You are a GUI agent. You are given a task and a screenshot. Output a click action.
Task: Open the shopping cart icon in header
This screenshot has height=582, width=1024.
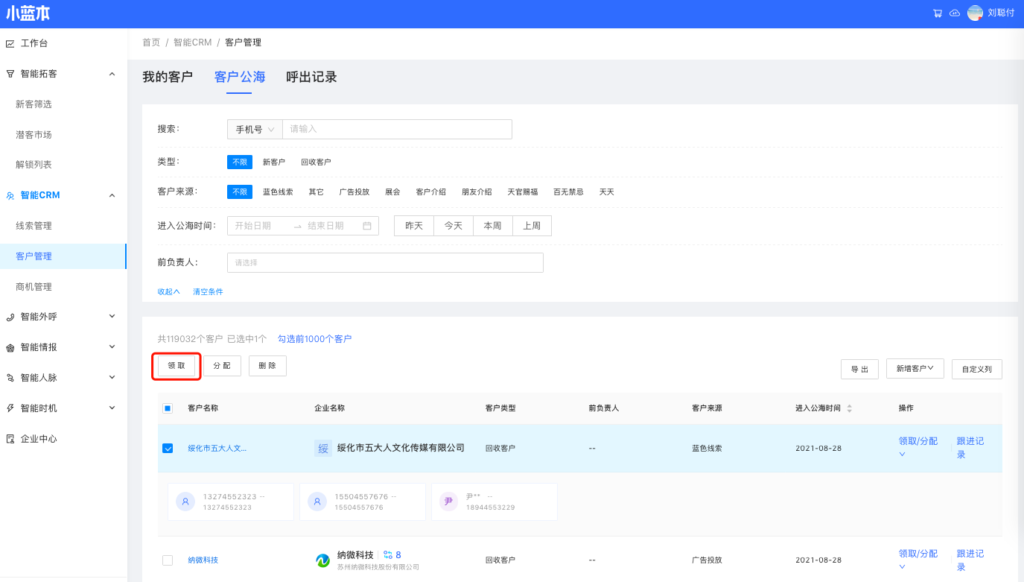click(937, 13)
